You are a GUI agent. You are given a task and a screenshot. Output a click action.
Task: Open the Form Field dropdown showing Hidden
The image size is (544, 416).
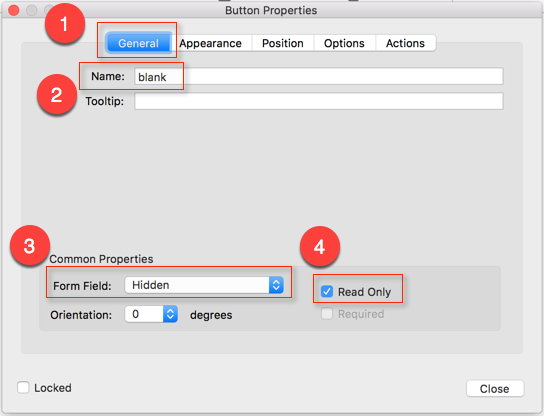tap(204, 285)
